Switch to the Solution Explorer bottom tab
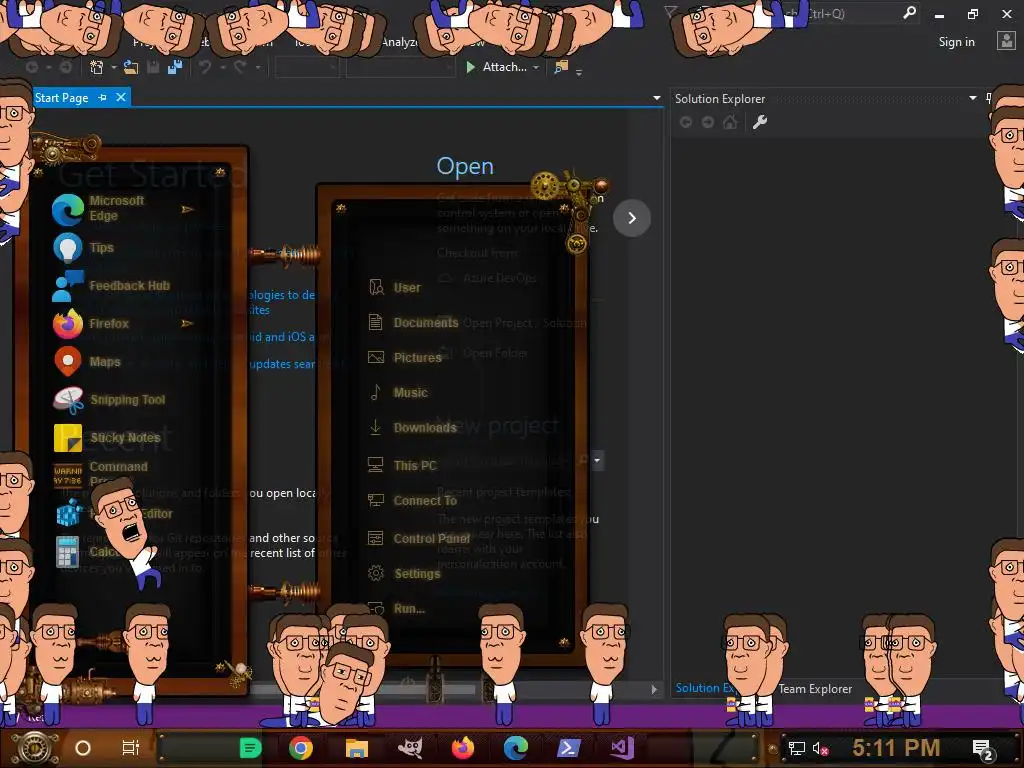Screen dimensions: 1024x768 point(705,688)
